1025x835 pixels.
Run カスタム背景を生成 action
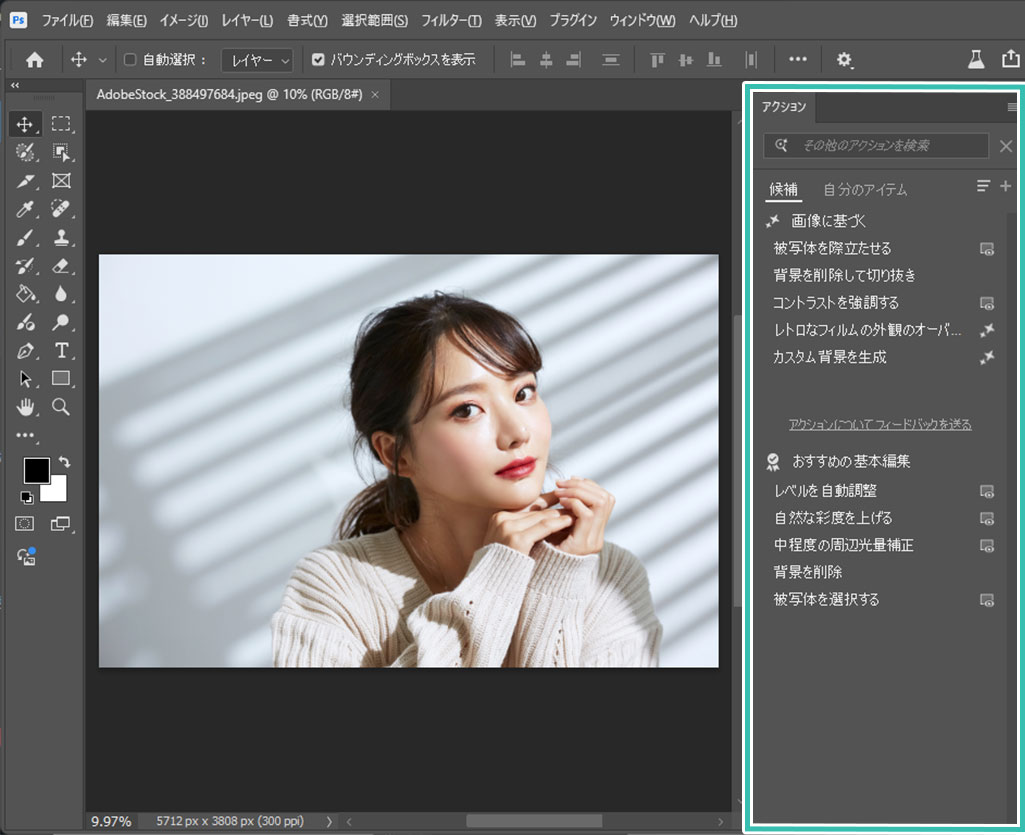(883, 357)
